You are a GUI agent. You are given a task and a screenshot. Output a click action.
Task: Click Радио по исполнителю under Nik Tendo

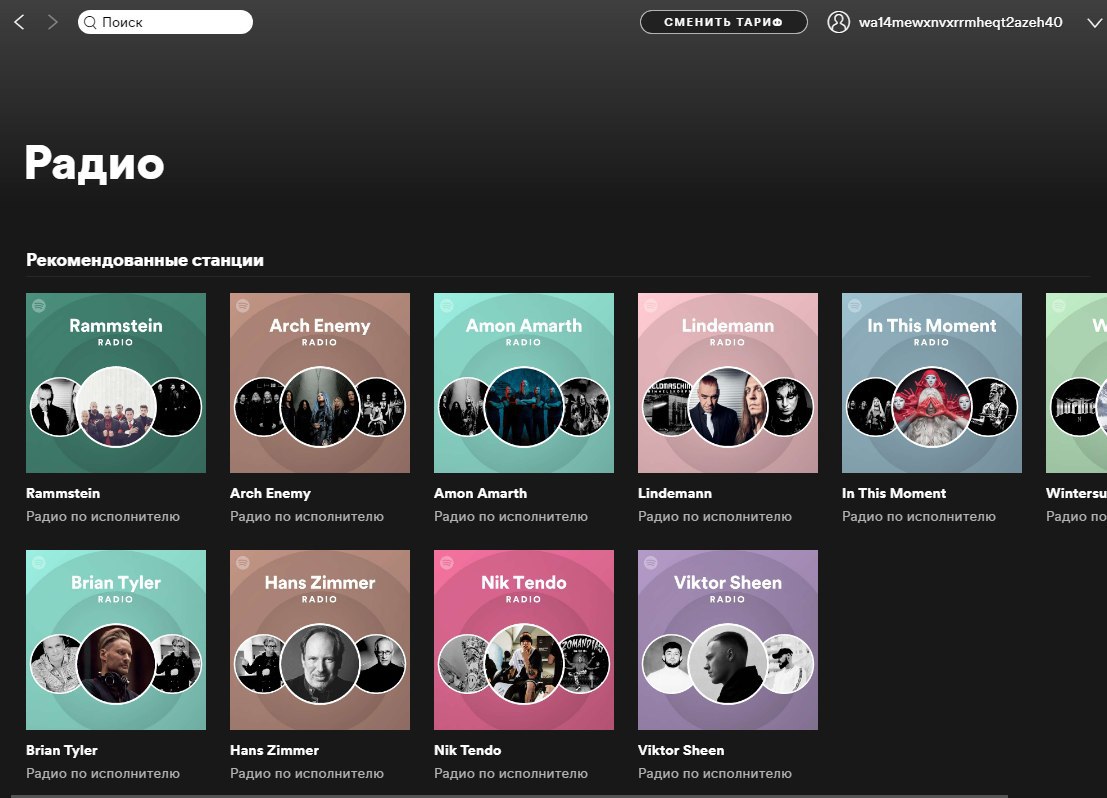(511, 773)
